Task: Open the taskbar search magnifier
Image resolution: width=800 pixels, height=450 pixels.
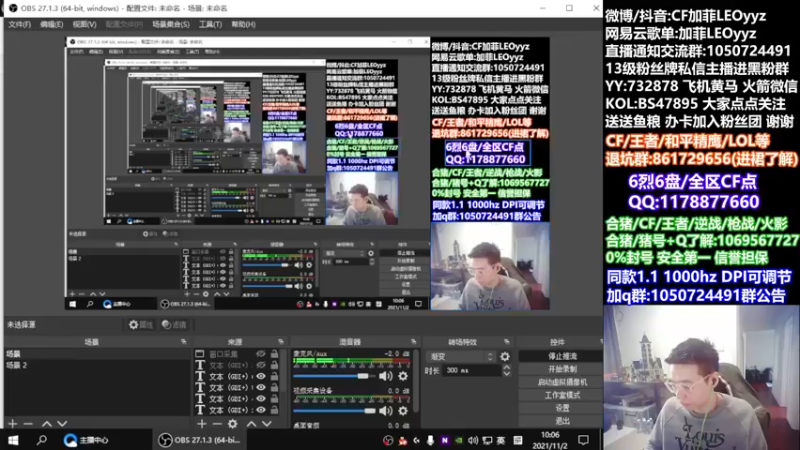Action: click(42, 440)
